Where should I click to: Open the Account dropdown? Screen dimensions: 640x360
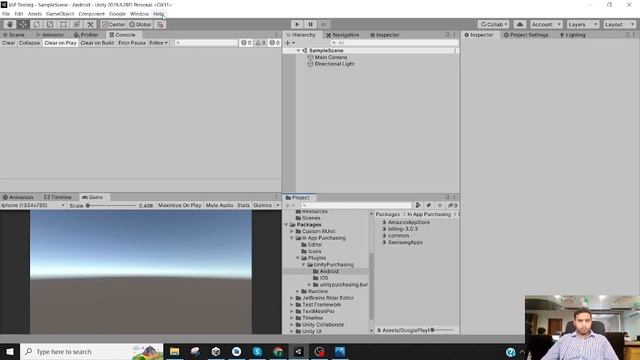click(x=546, y=24)
